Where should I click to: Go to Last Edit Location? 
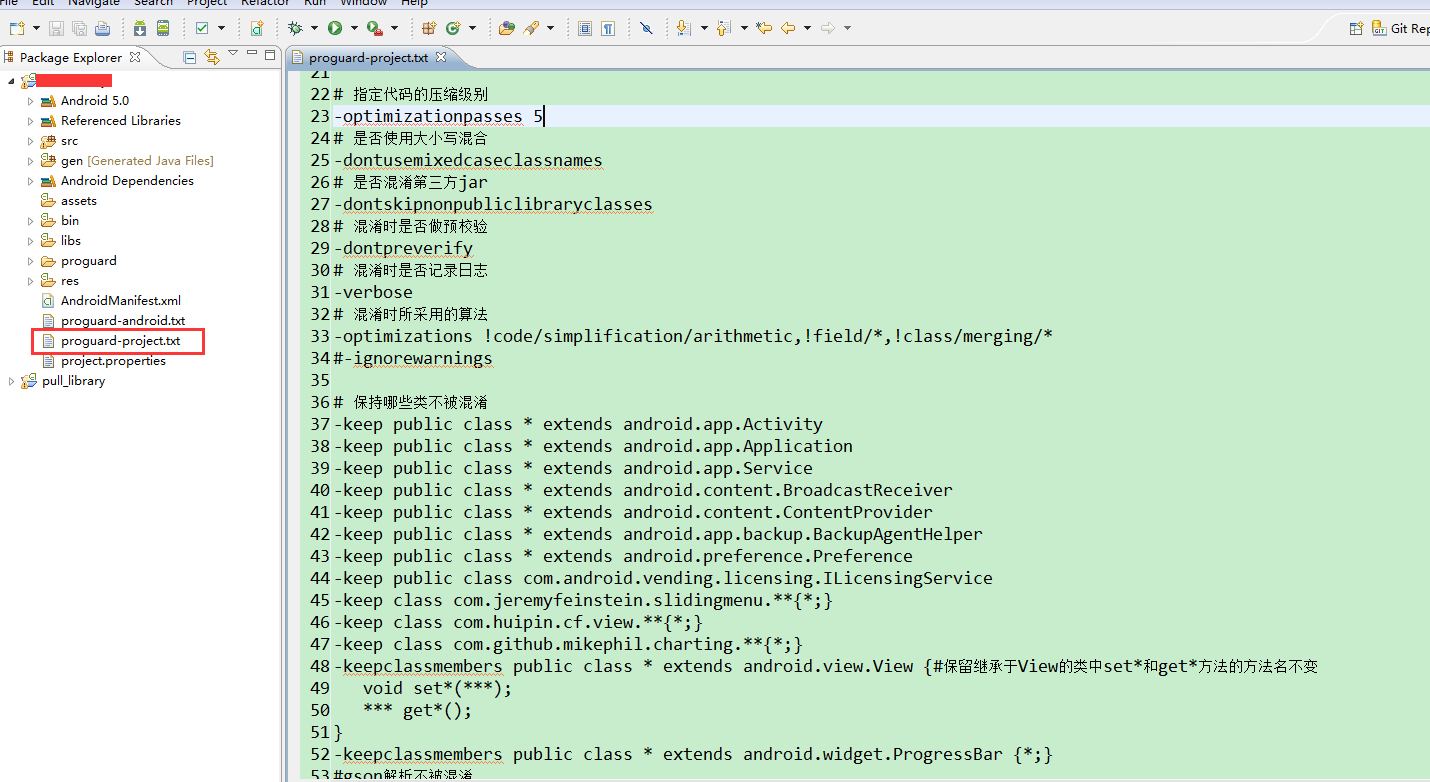[x=764, y=28]
